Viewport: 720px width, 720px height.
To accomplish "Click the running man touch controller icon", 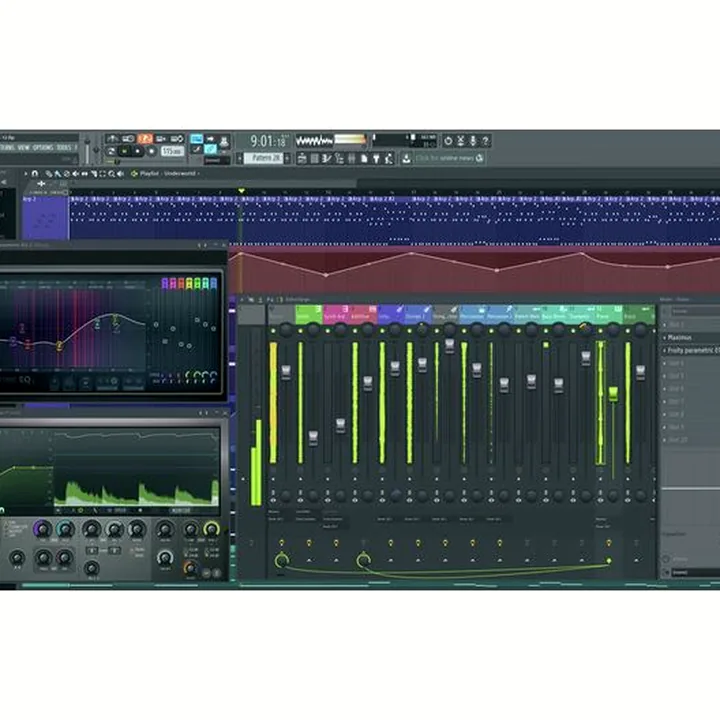I will click(x=389, y=158).
